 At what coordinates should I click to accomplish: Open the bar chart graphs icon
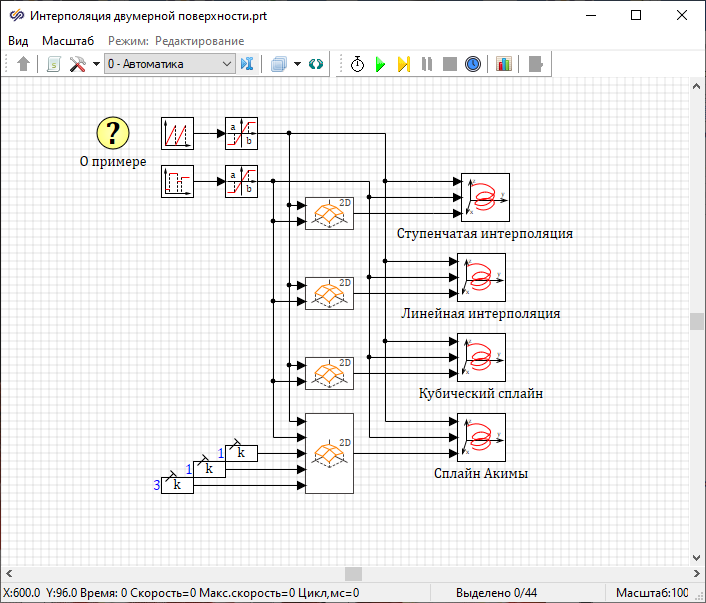(x=503, y=64)
